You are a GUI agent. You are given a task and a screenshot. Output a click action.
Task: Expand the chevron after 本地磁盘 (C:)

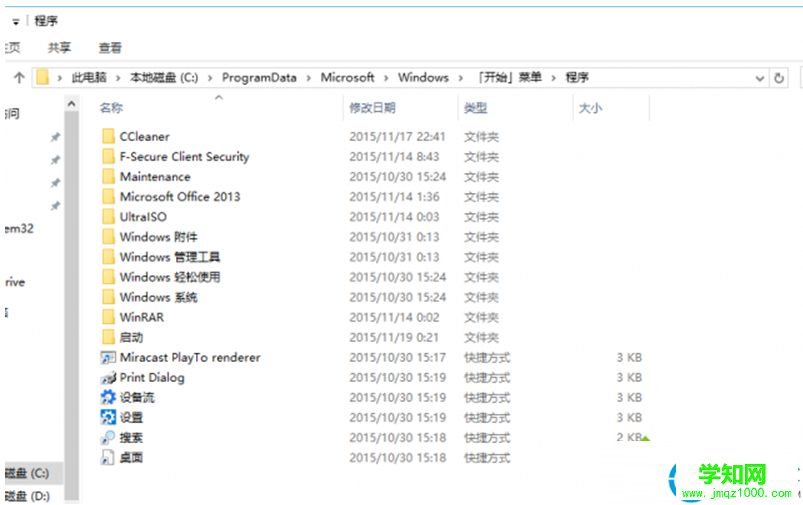click(x=210, y=78)
